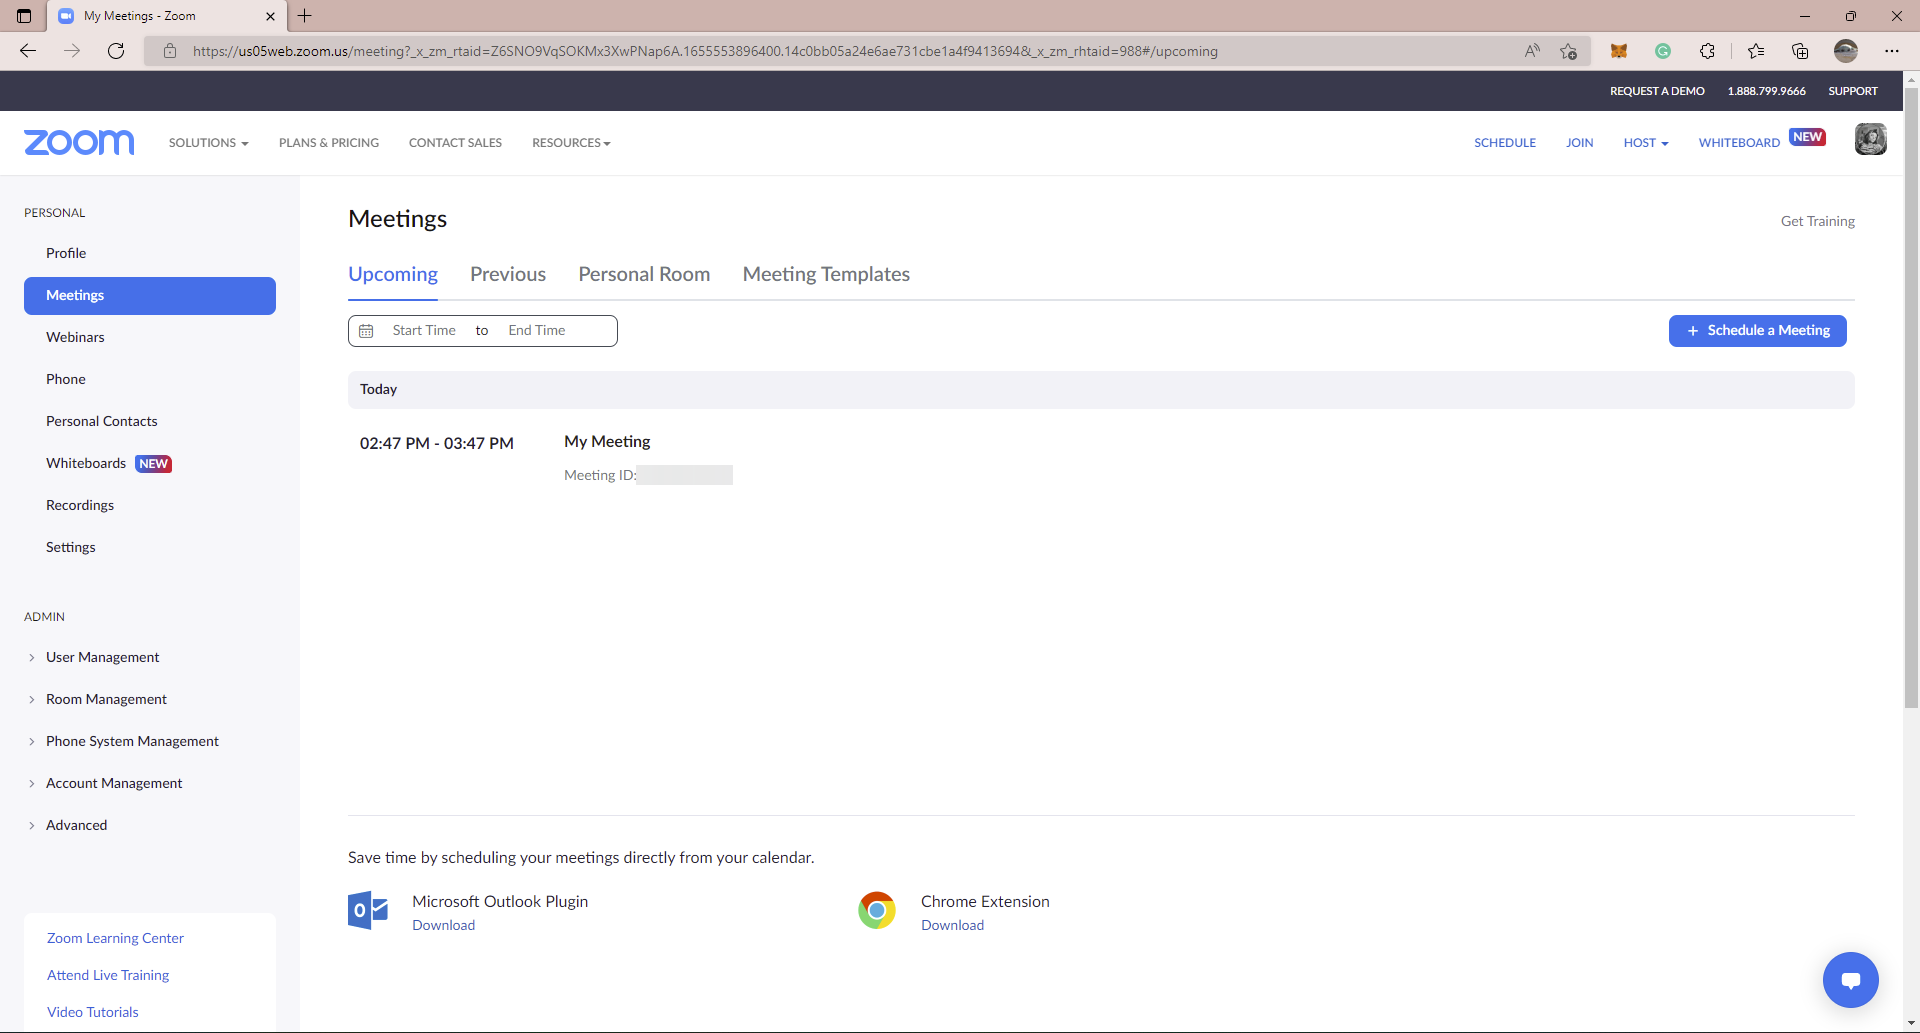
Task: Download the Chrome Extension
Action: [952, 925]
